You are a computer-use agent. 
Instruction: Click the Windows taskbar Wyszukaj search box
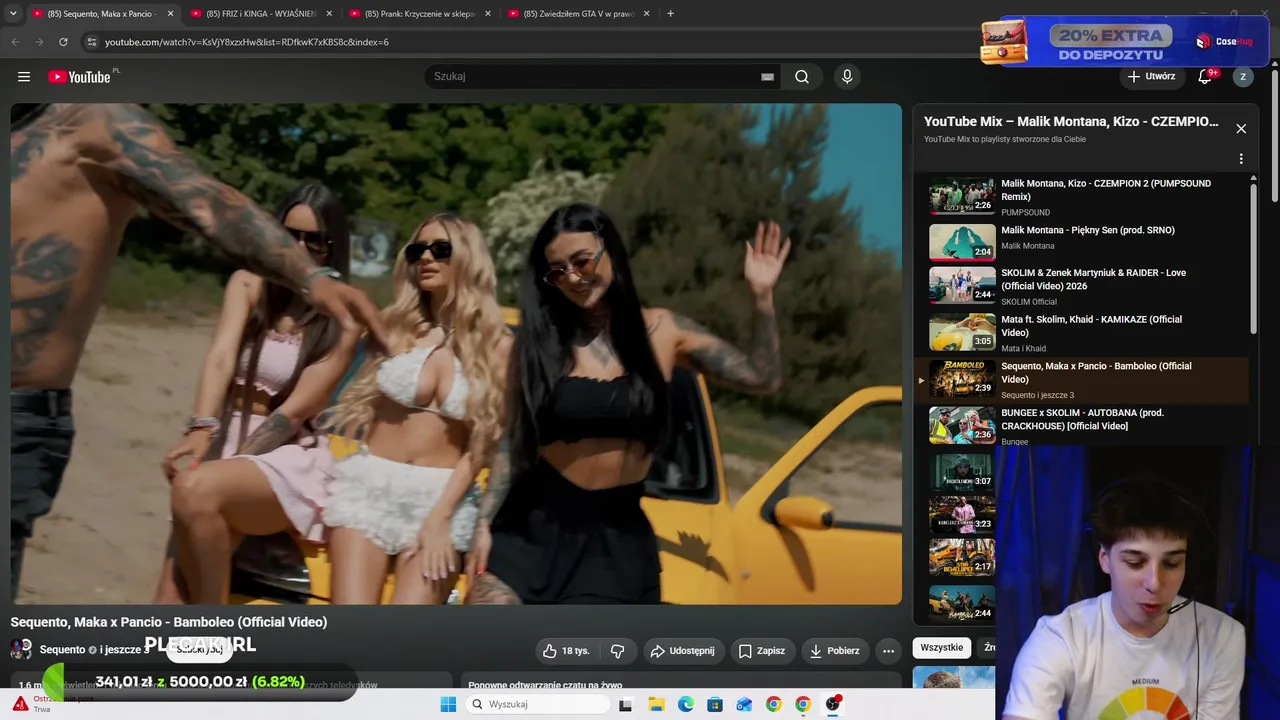click(540, 705)
